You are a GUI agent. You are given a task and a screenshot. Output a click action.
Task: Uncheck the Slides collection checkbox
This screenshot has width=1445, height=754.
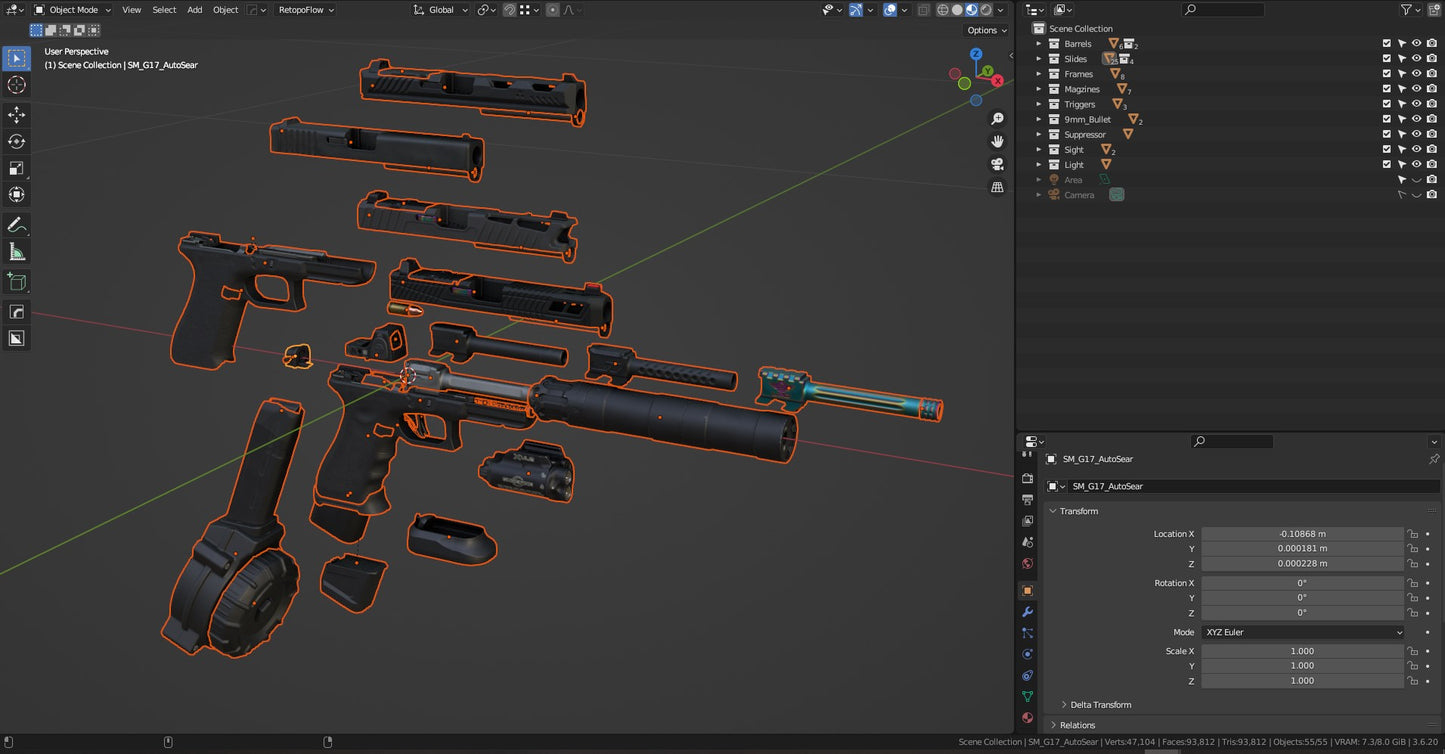pos(1386,59)
